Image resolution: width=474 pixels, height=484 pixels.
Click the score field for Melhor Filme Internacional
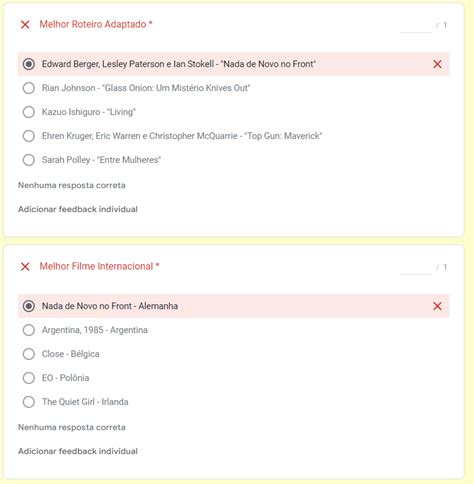click(416, 267)
